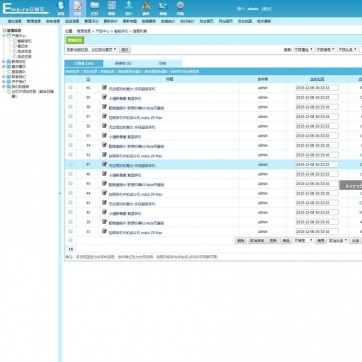Expand the second collapsed folder in sidebar tree

coord(4,66)
